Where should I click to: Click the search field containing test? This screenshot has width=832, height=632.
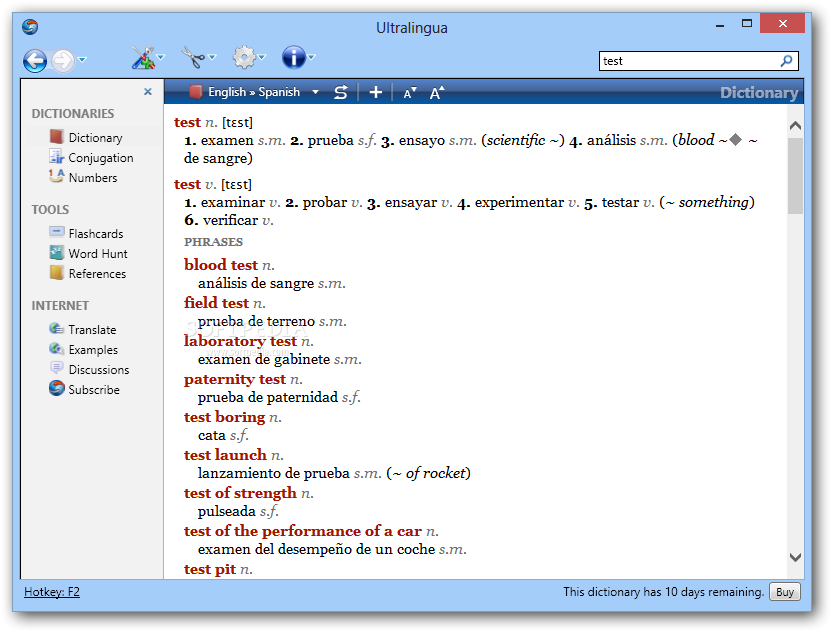click(x=690, y=61)
